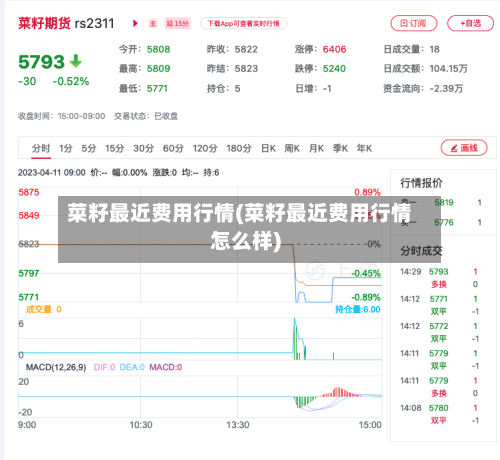
Task: Switch to the 1分 chart tab
Action: (66, 148)
